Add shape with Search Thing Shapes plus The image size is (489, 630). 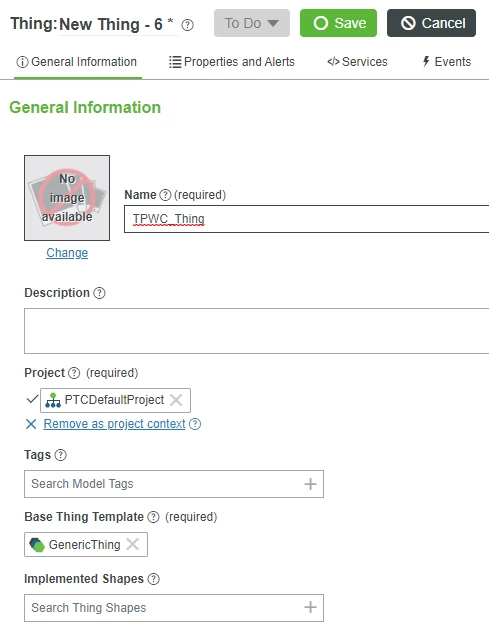[310, 607]
